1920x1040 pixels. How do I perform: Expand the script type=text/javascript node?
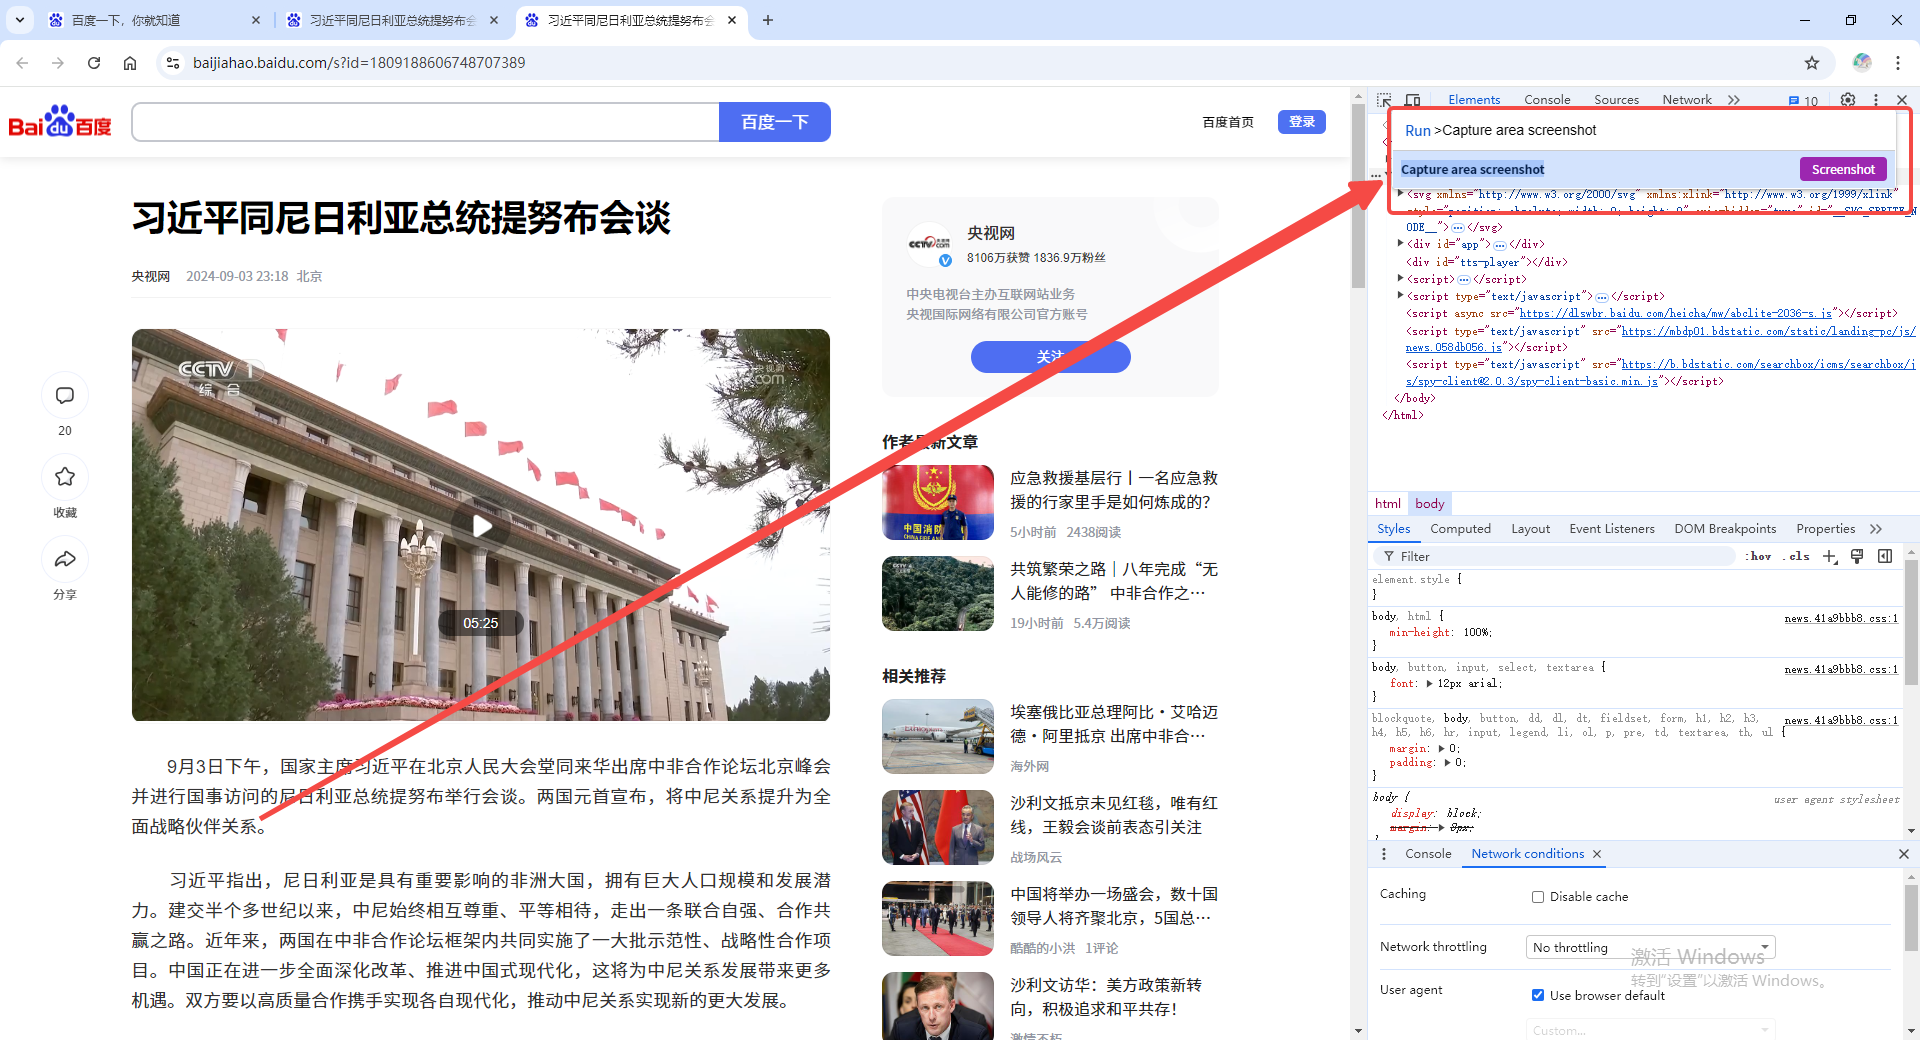pos(1400,296)
